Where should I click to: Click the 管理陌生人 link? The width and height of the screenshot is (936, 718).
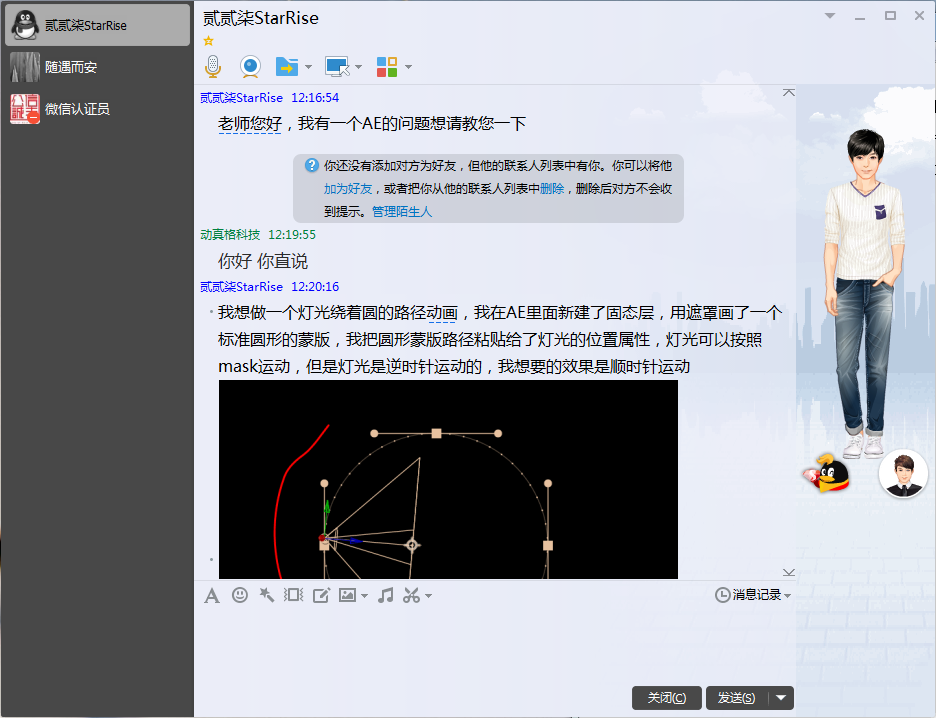(x=402, y=211)
